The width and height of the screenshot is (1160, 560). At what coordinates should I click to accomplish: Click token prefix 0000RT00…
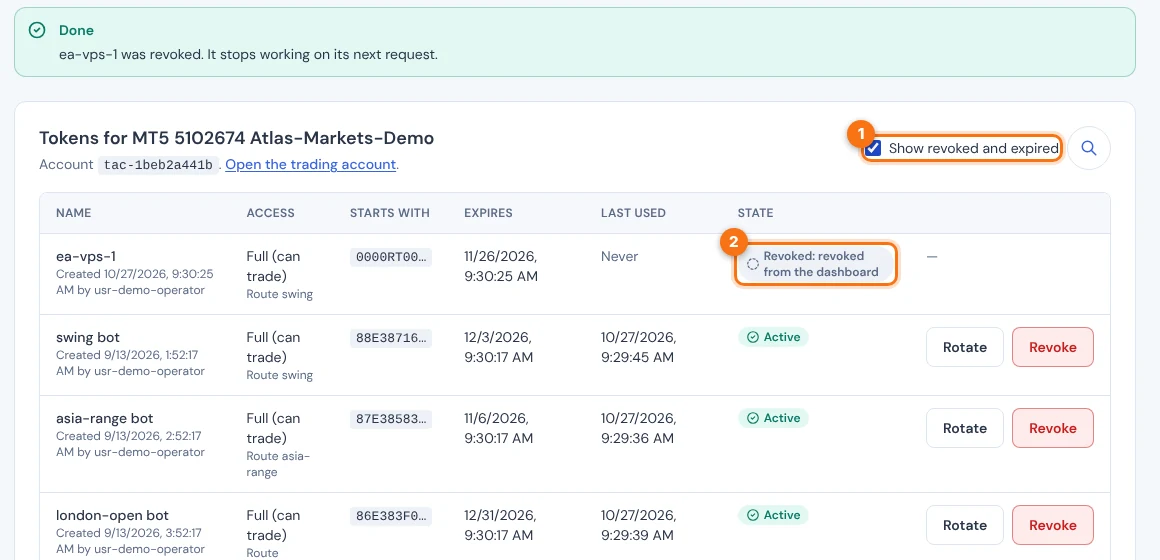click(391, 257)
